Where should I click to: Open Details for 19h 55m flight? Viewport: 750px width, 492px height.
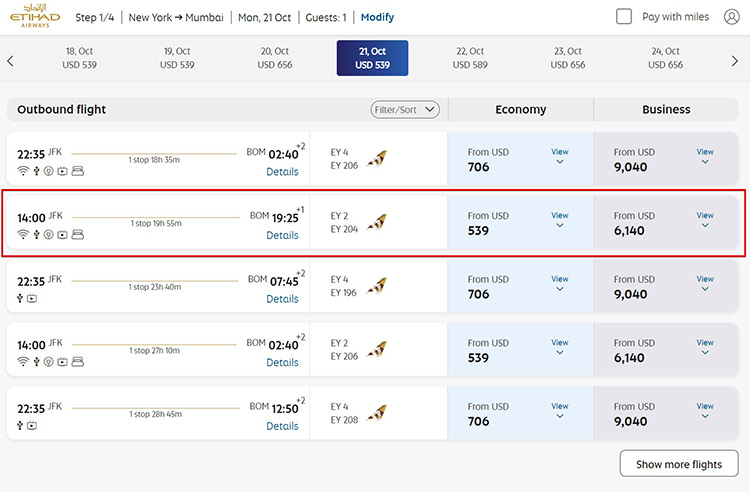[x=282, y=235]
